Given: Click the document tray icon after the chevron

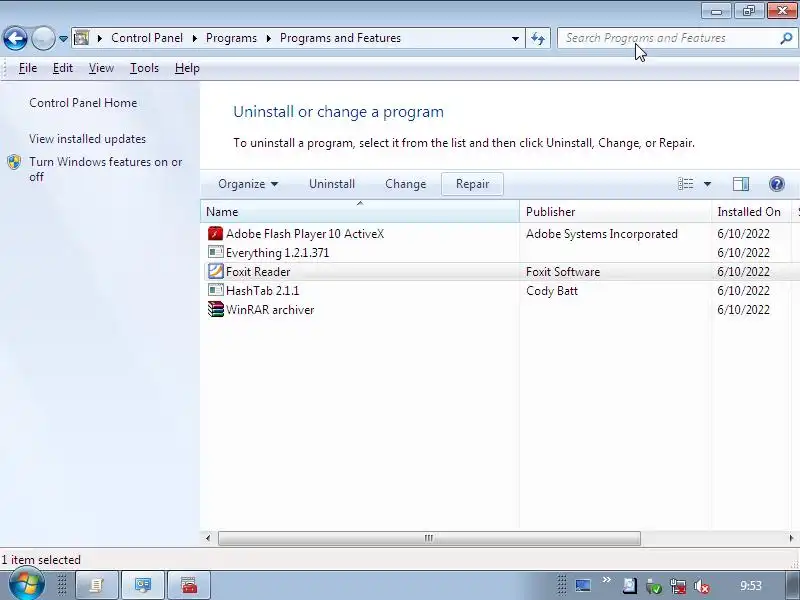Looking at the screenshot, I should (x=630, y=586).
